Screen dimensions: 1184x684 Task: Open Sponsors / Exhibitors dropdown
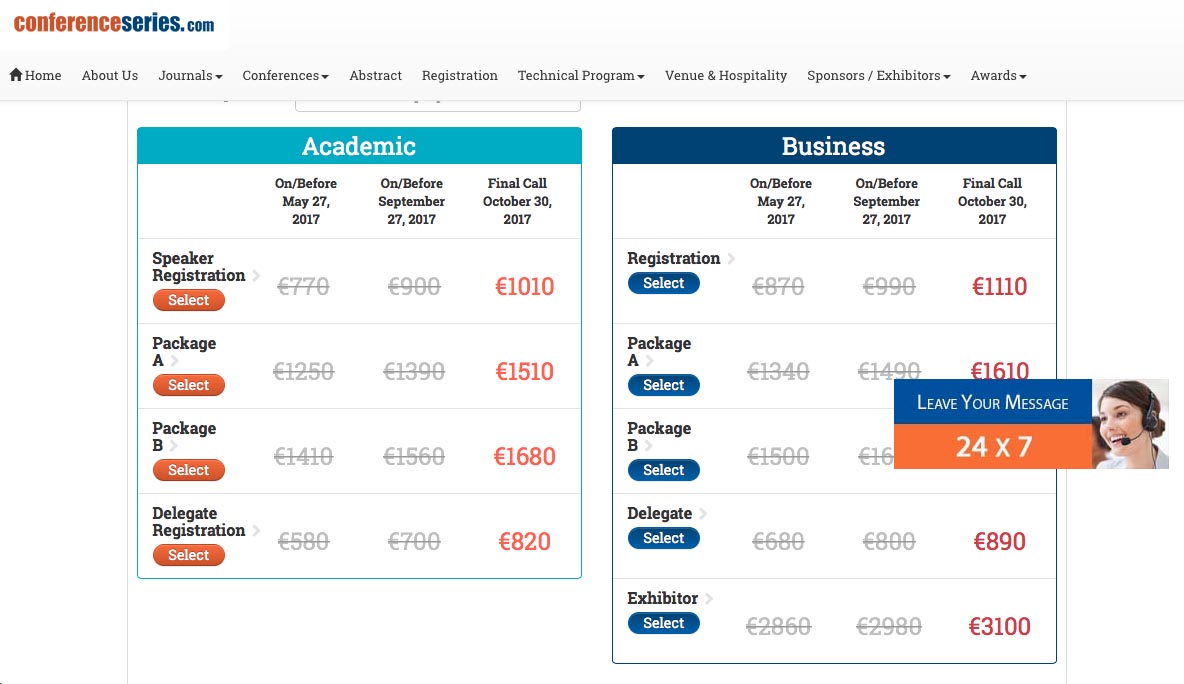878,75
